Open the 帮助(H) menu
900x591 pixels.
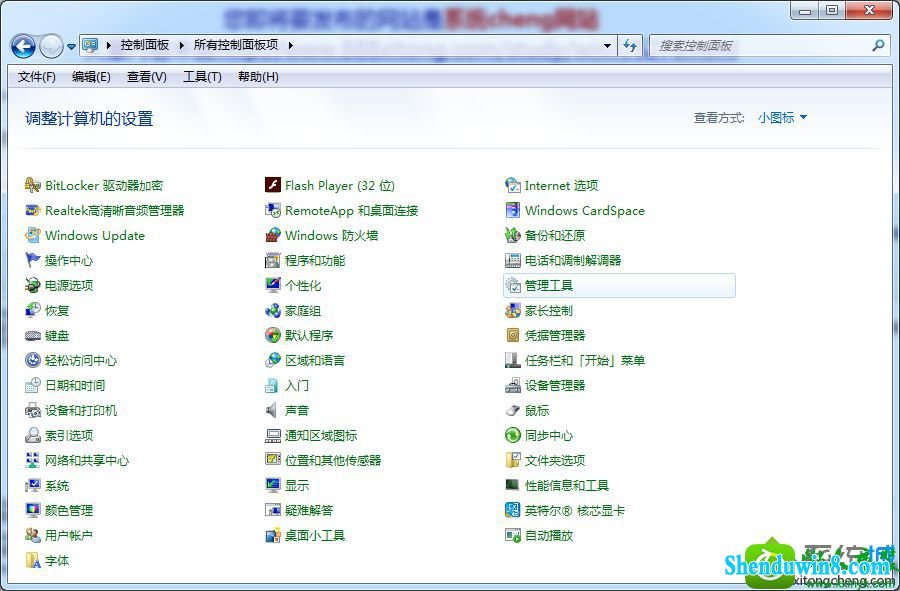(258, 77)
